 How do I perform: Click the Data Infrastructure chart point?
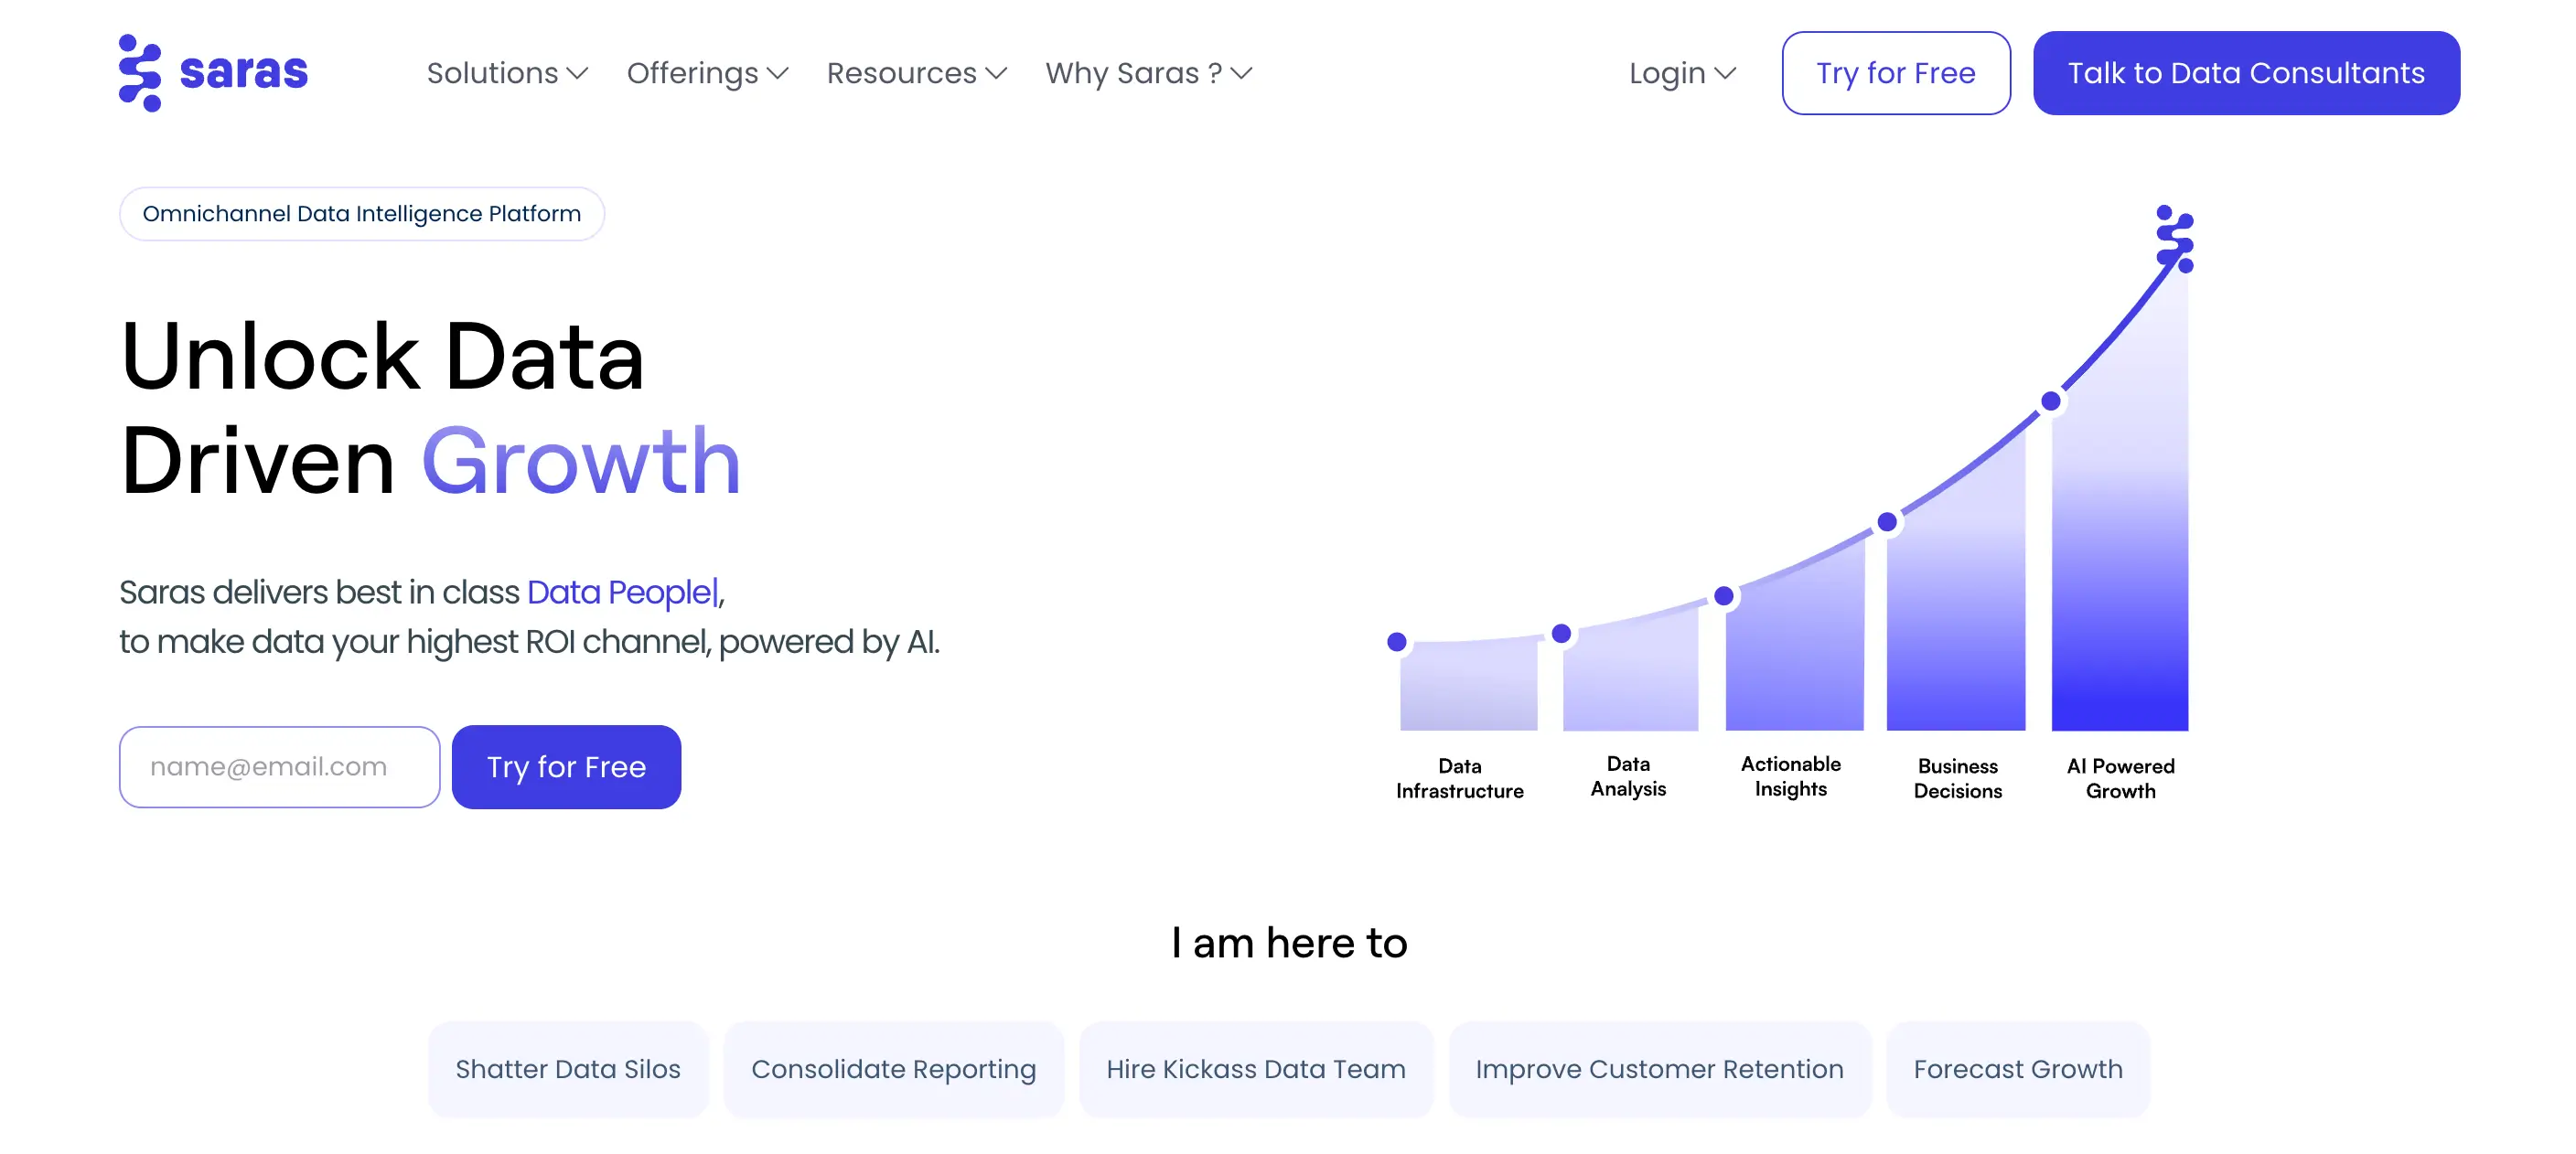1397,642
